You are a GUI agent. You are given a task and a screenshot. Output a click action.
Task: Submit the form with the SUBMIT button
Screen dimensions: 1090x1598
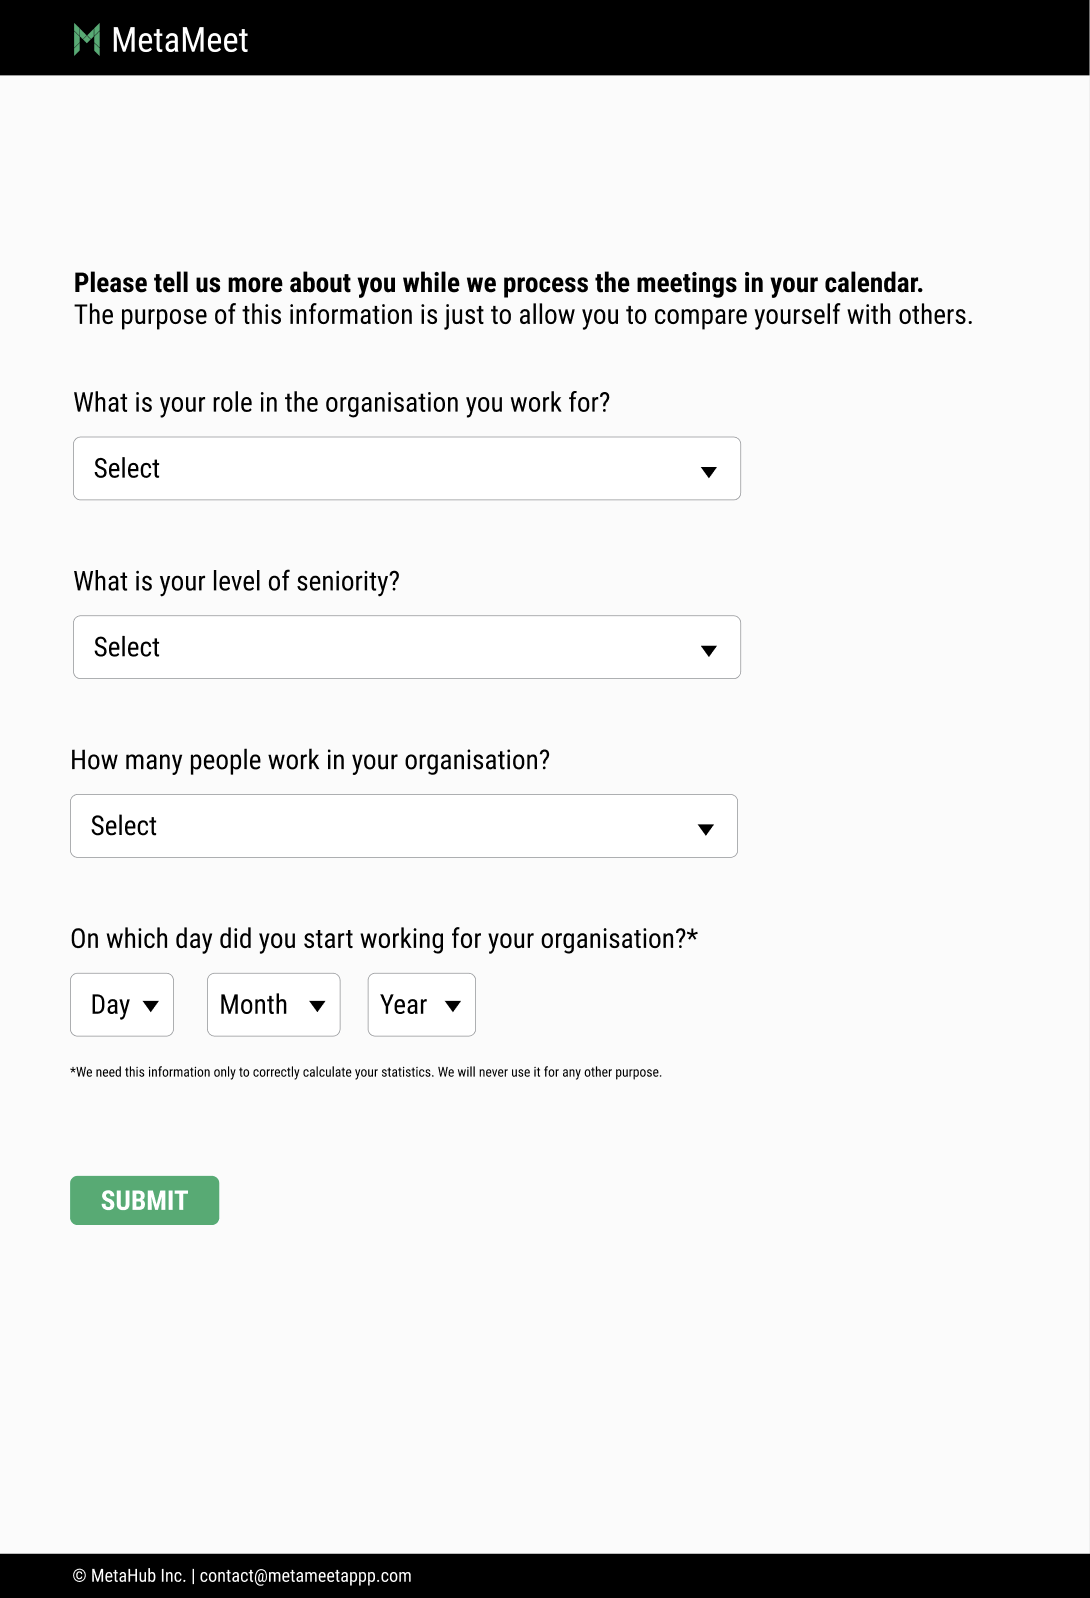click(x=145, y=1200)
